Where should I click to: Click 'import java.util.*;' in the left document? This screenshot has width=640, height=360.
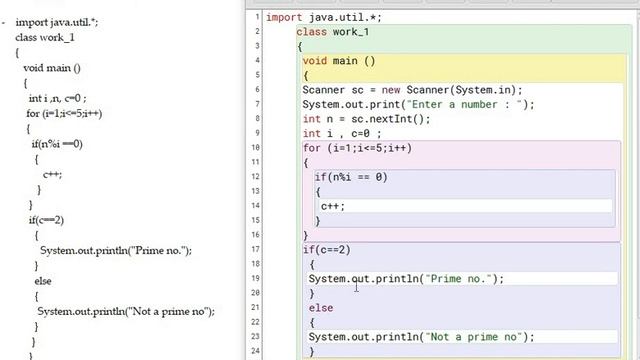tap(57, 22)
